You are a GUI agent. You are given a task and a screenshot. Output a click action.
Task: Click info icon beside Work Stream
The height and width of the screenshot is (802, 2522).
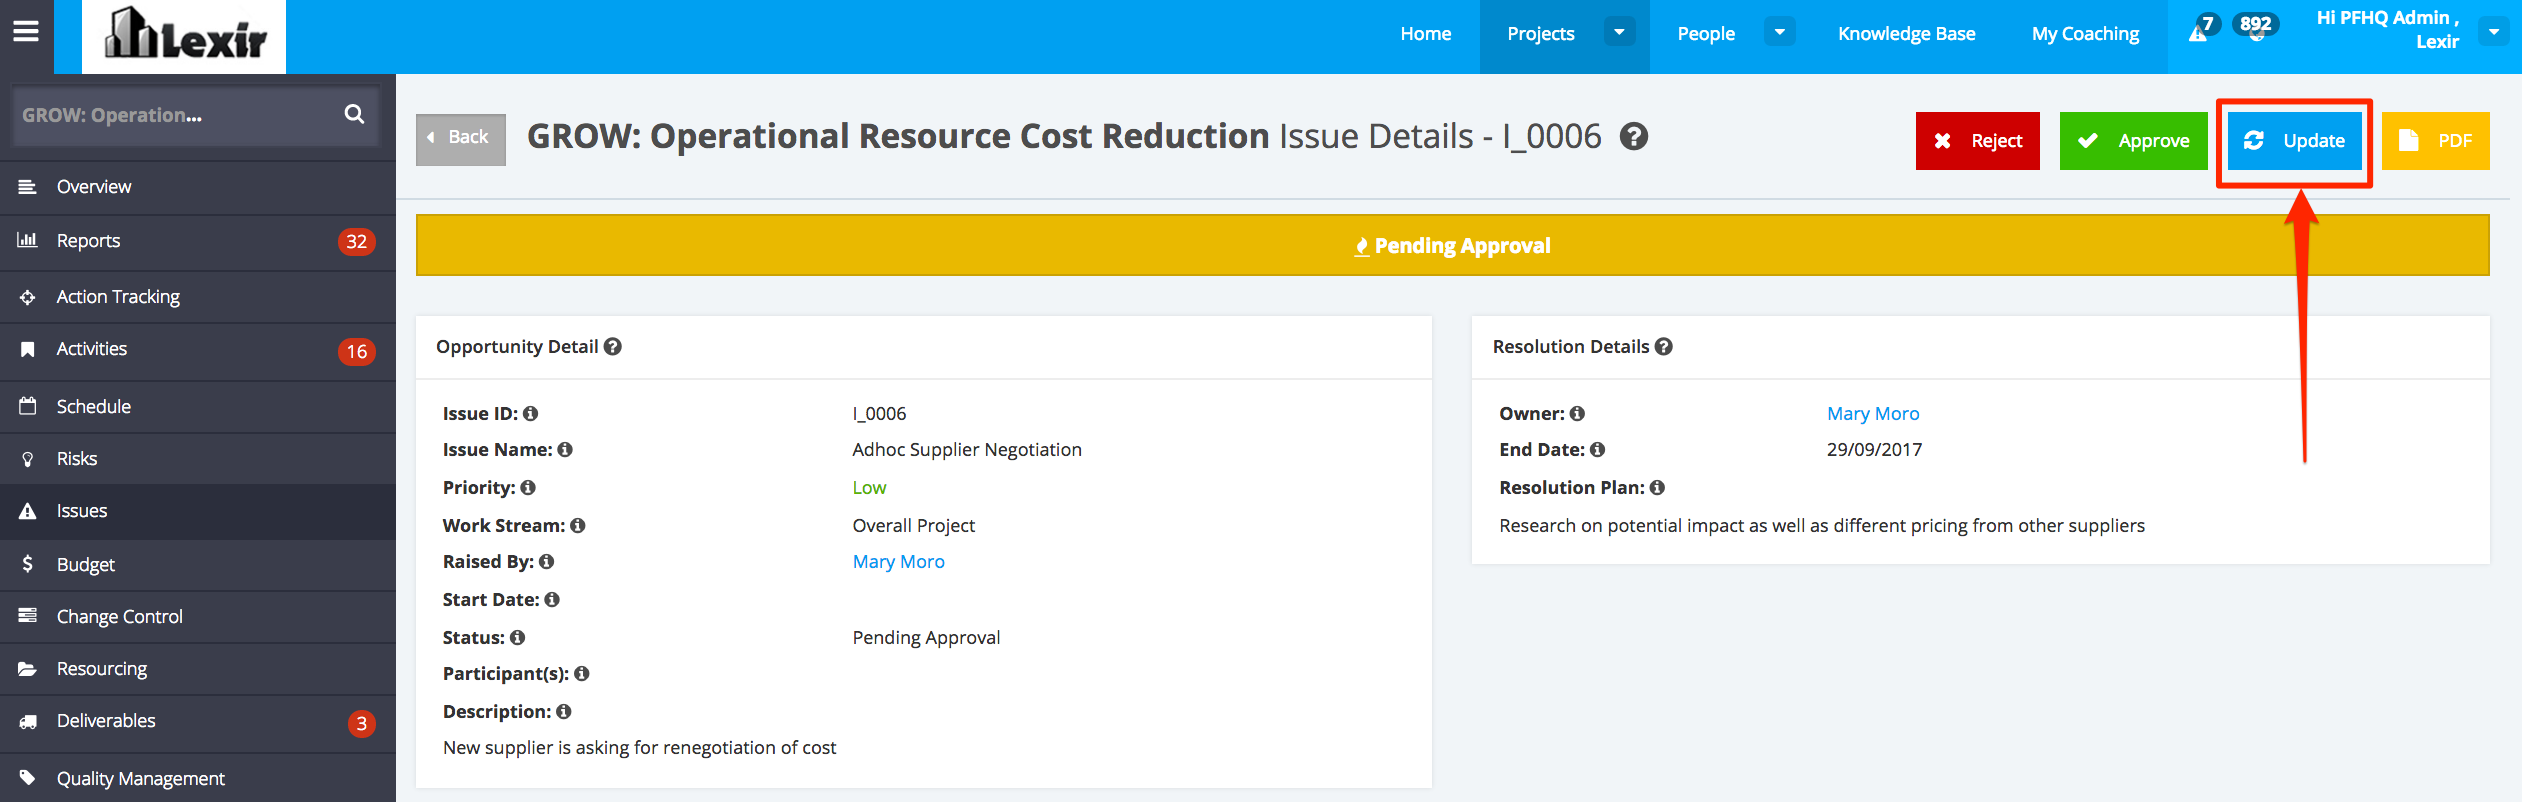tap(578, 525)
